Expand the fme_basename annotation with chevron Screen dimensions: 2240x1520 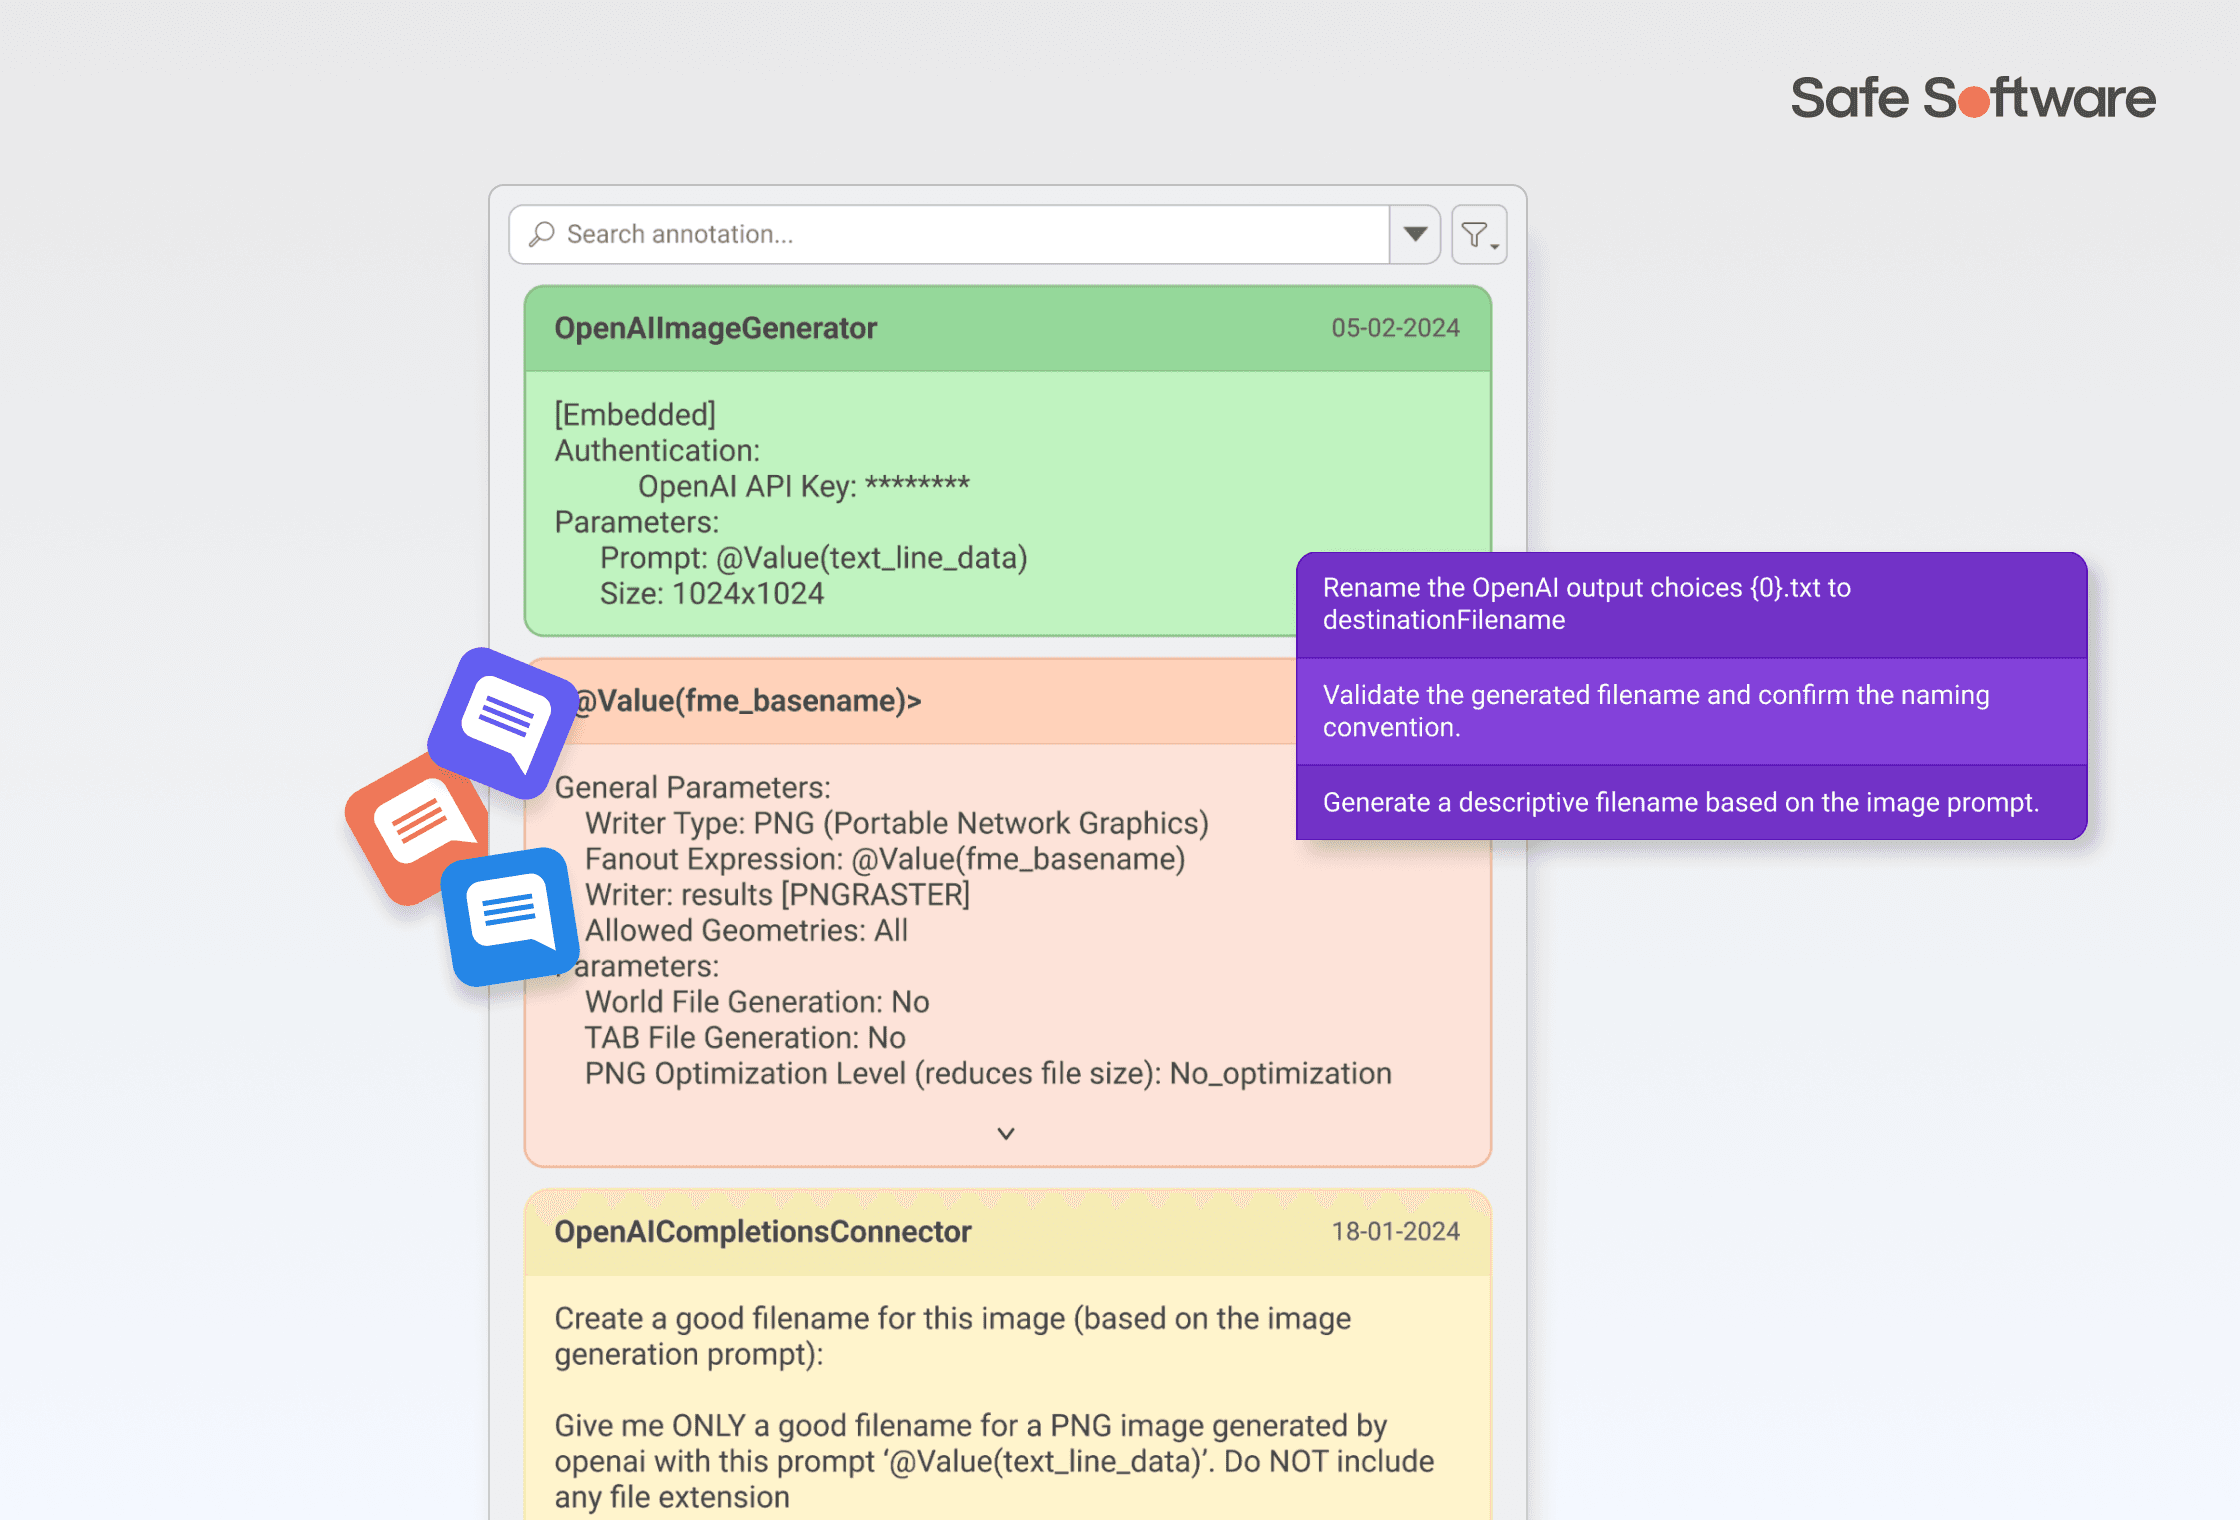click(x=1006, y=1133)
